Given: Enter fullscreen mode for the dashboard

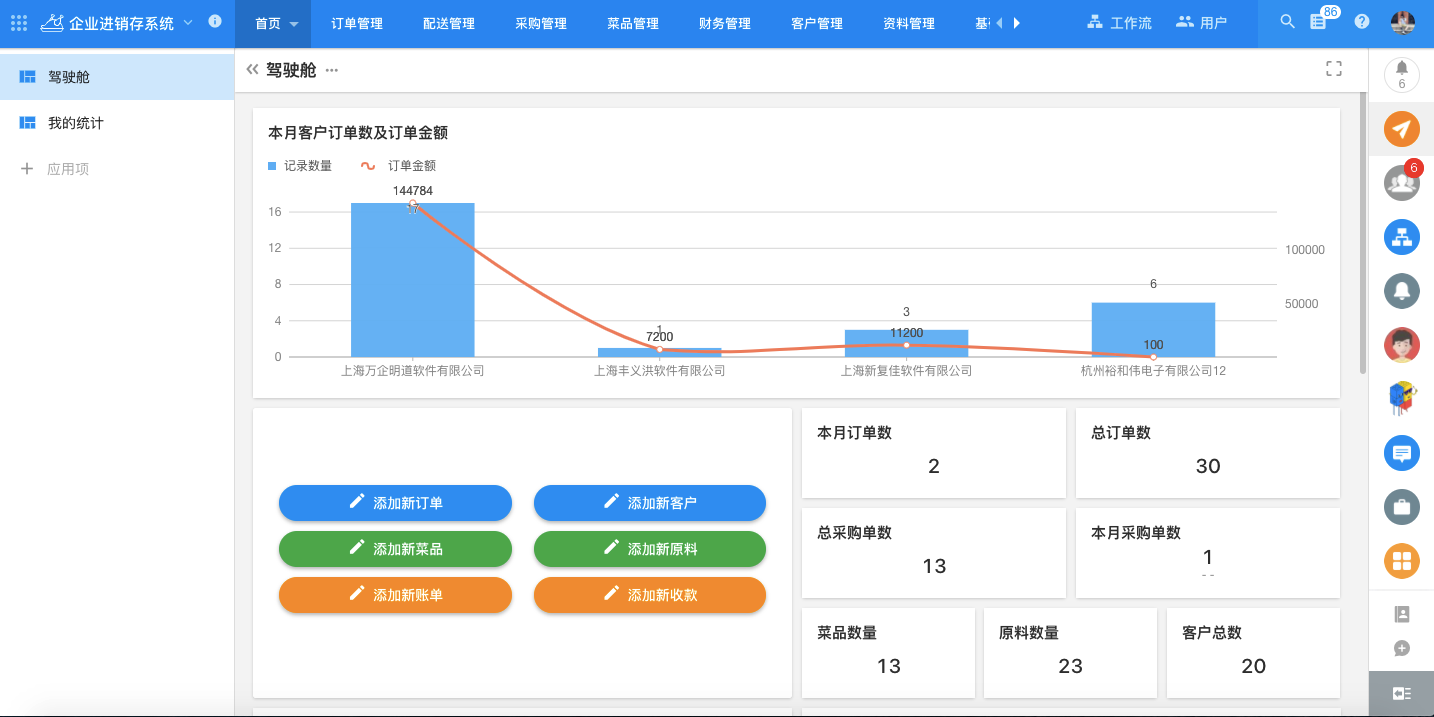Looking at the screenshot, I should click(1333, 68).
